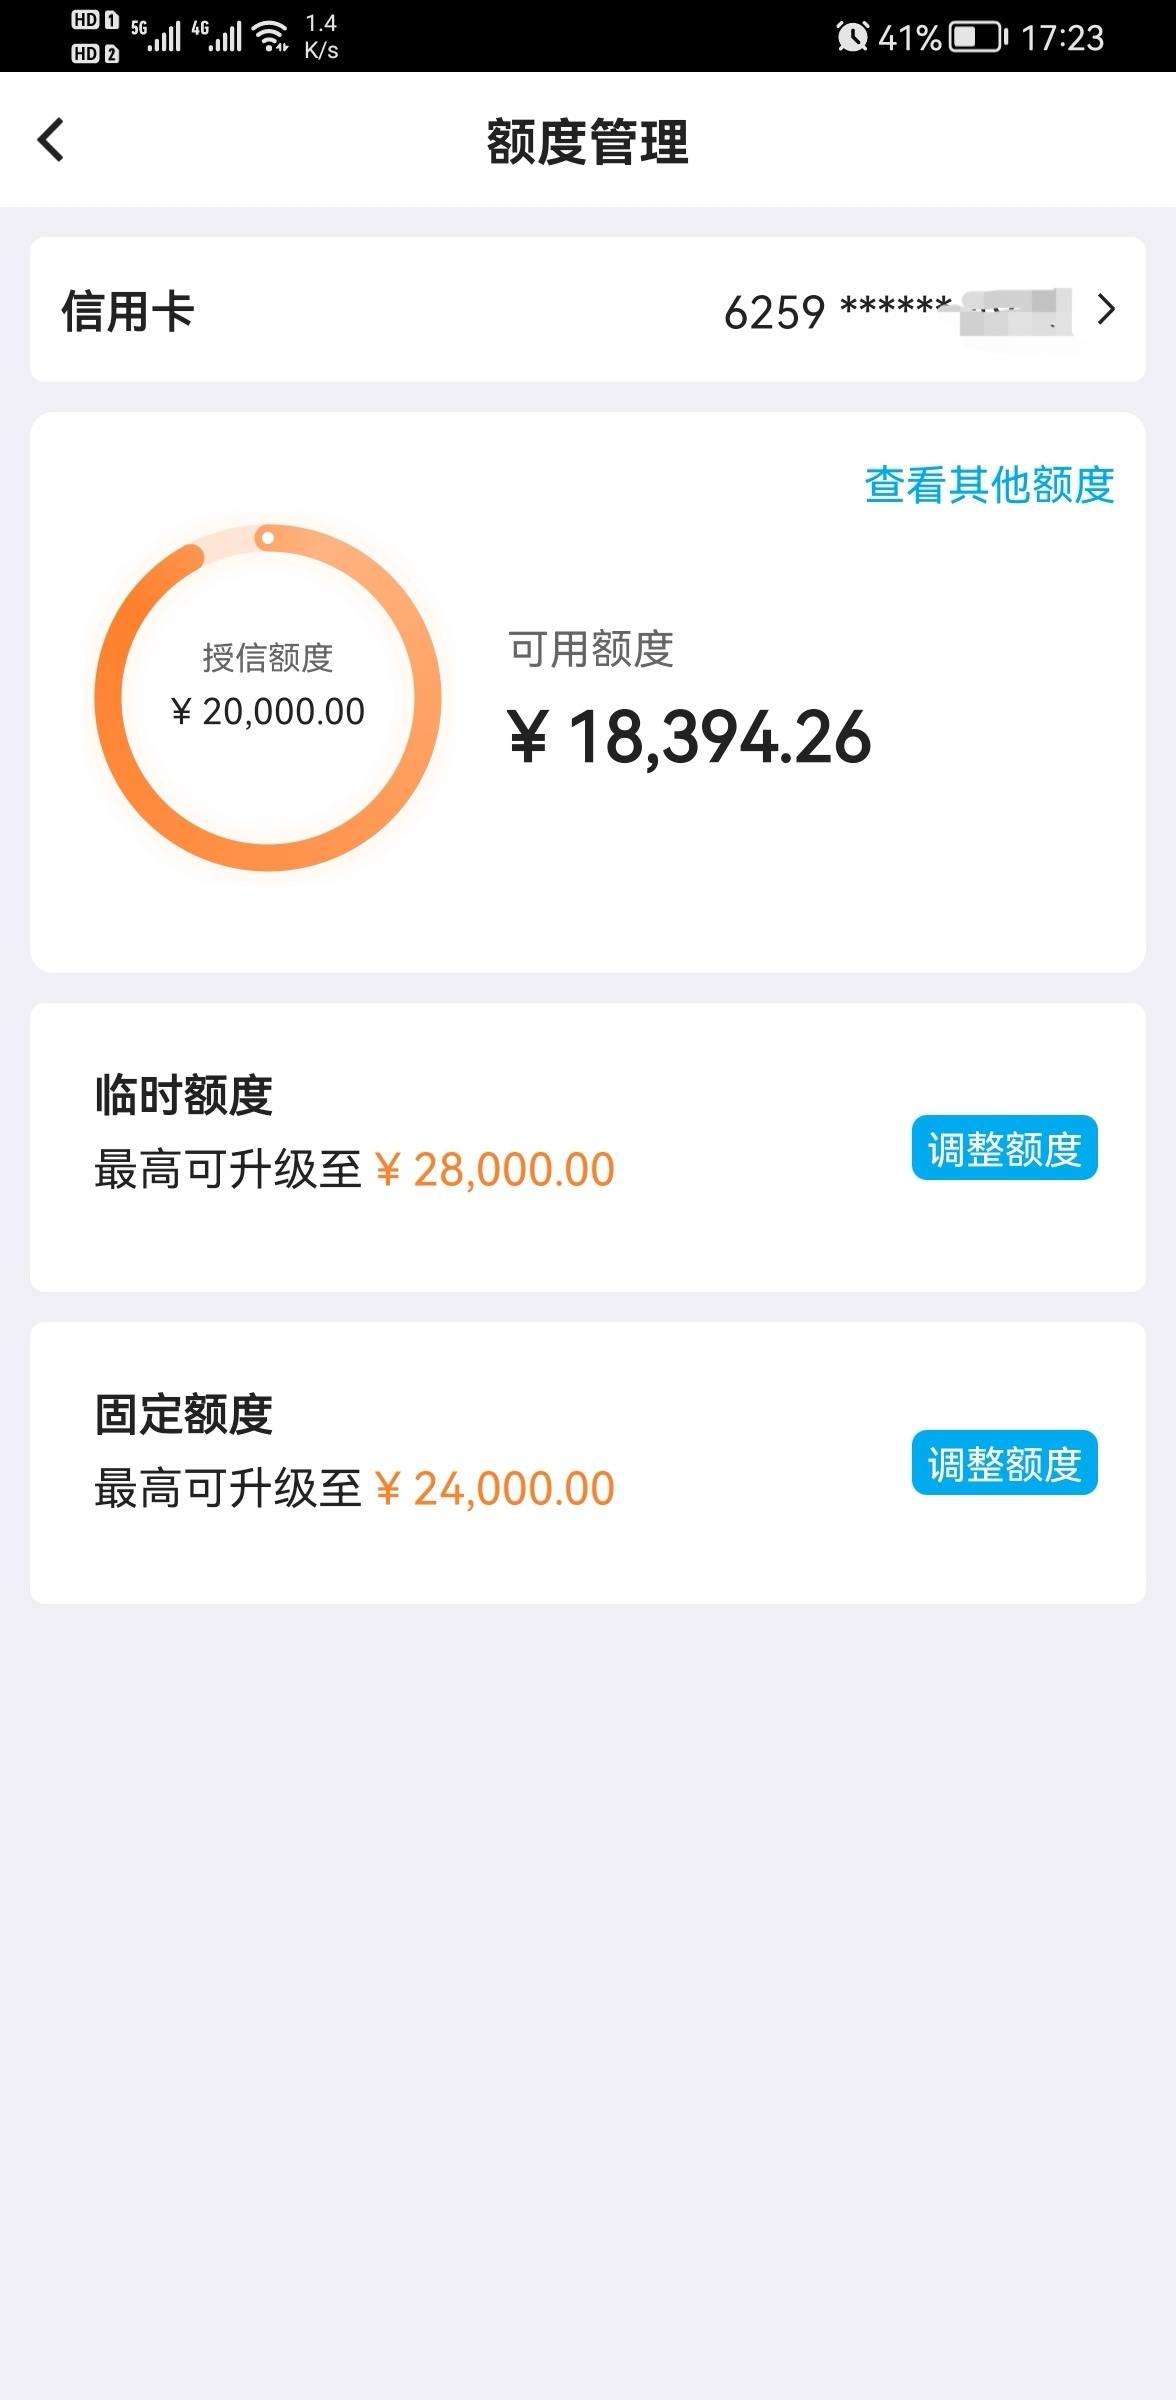Open 查看其他额度 link
Image resolution: width=1176 pixels, height=2400 pixels.
(989, 485)
